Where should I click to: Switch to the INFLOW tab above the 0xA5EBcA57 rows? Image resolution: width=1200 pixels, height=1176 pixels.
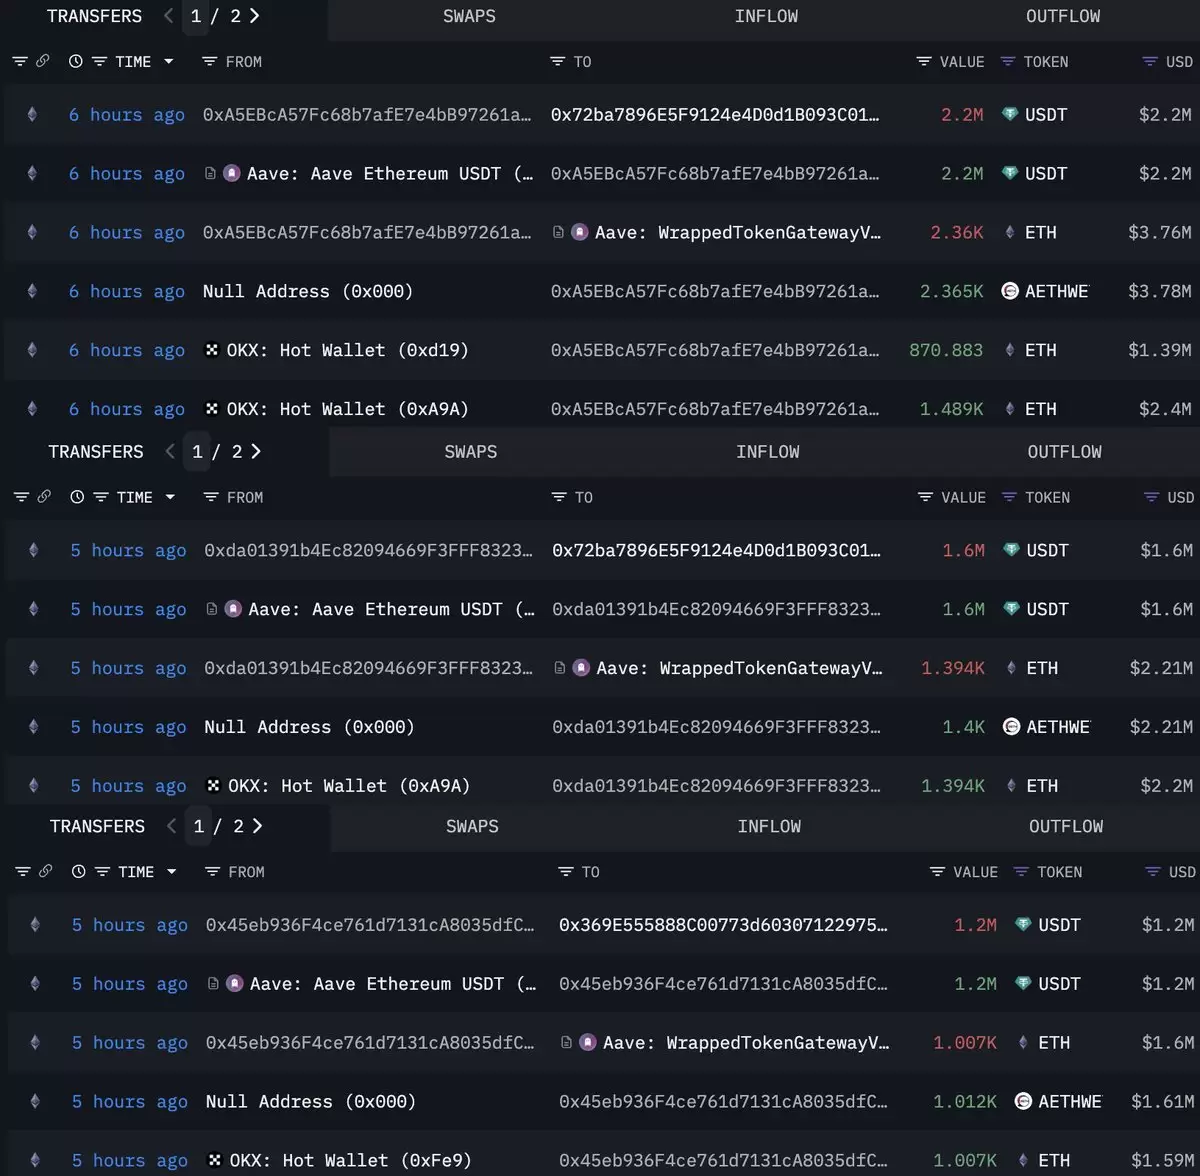coord(767,16)
